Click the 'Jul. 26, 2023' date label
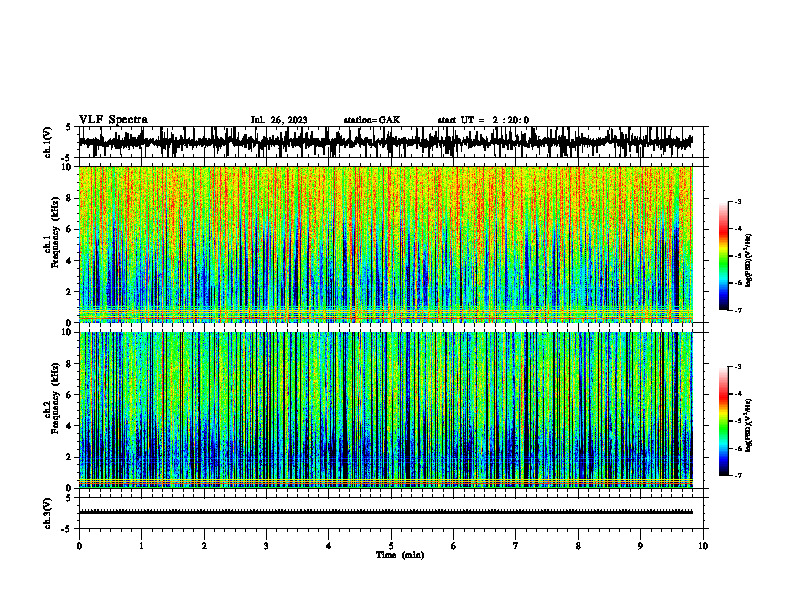The width and height of the screenshot is (792, 612). coord(279,120)
